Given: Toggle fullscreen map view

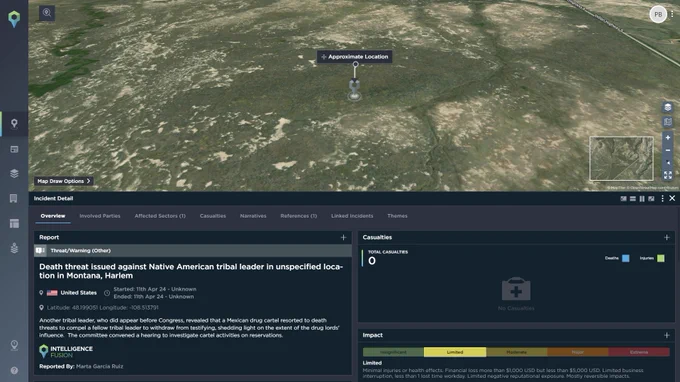Looking at the screenshot, I should click(668, 175).
